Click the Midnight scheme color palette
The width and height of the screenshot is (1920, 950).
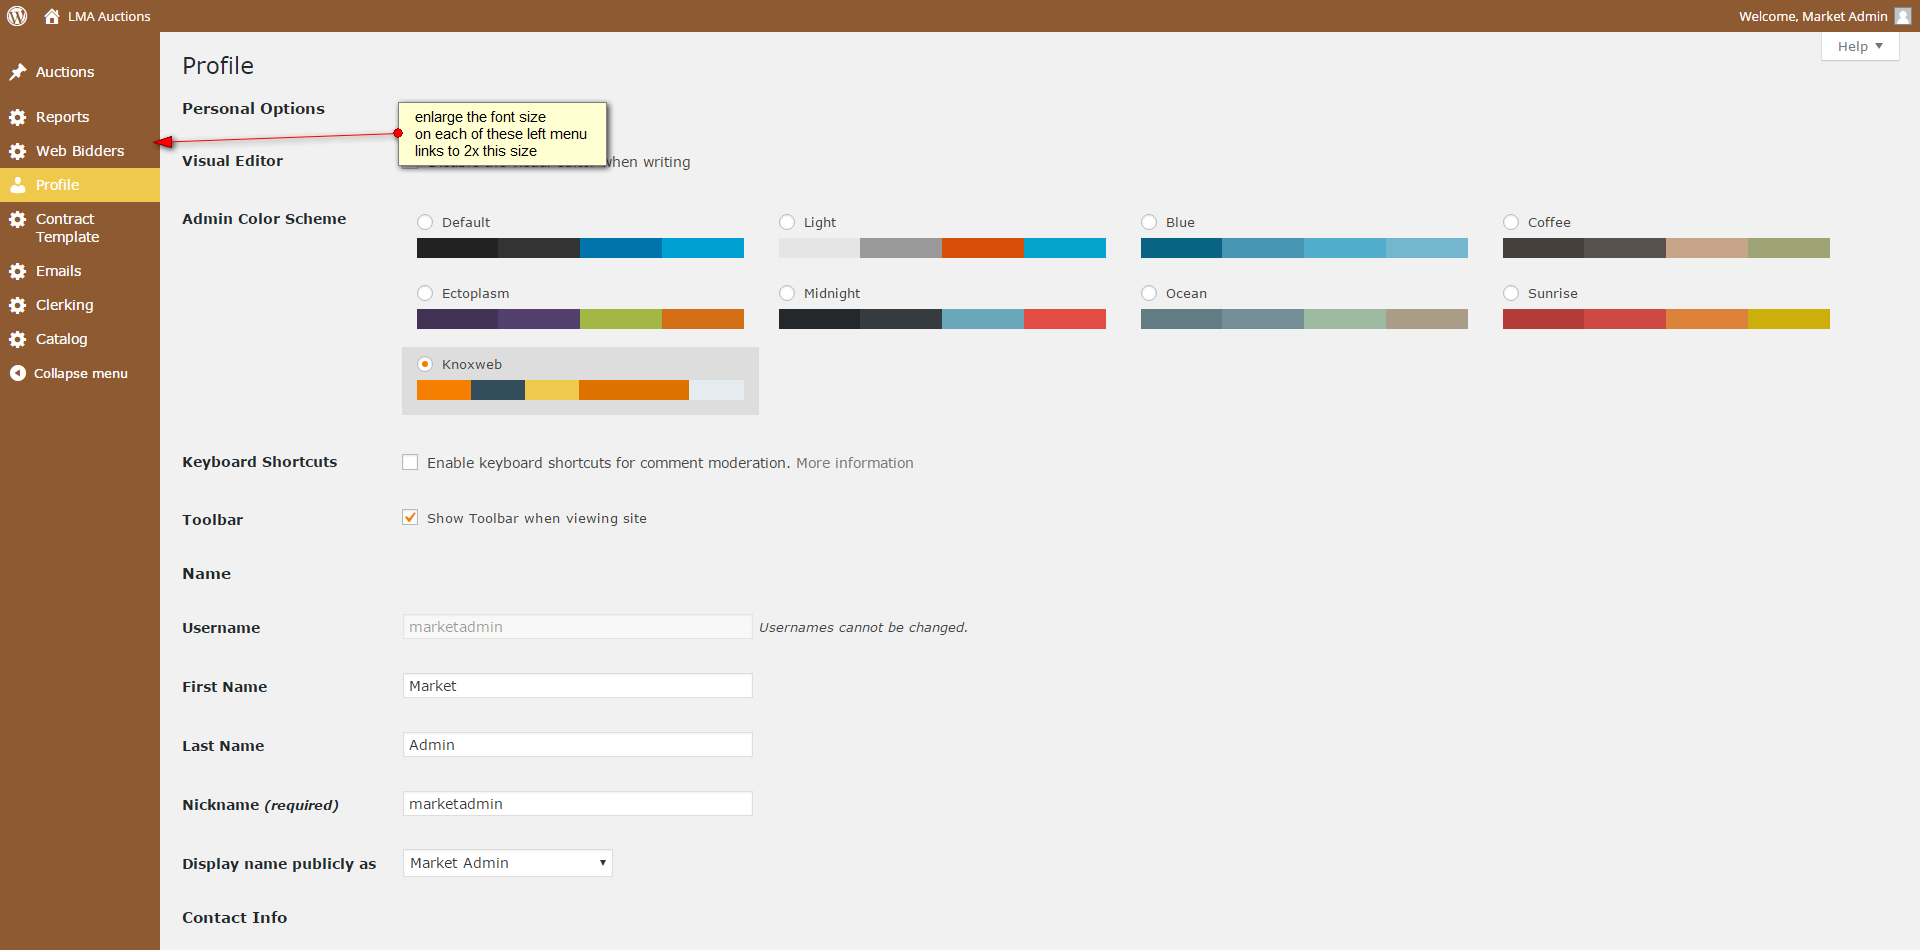coord(942,319)
